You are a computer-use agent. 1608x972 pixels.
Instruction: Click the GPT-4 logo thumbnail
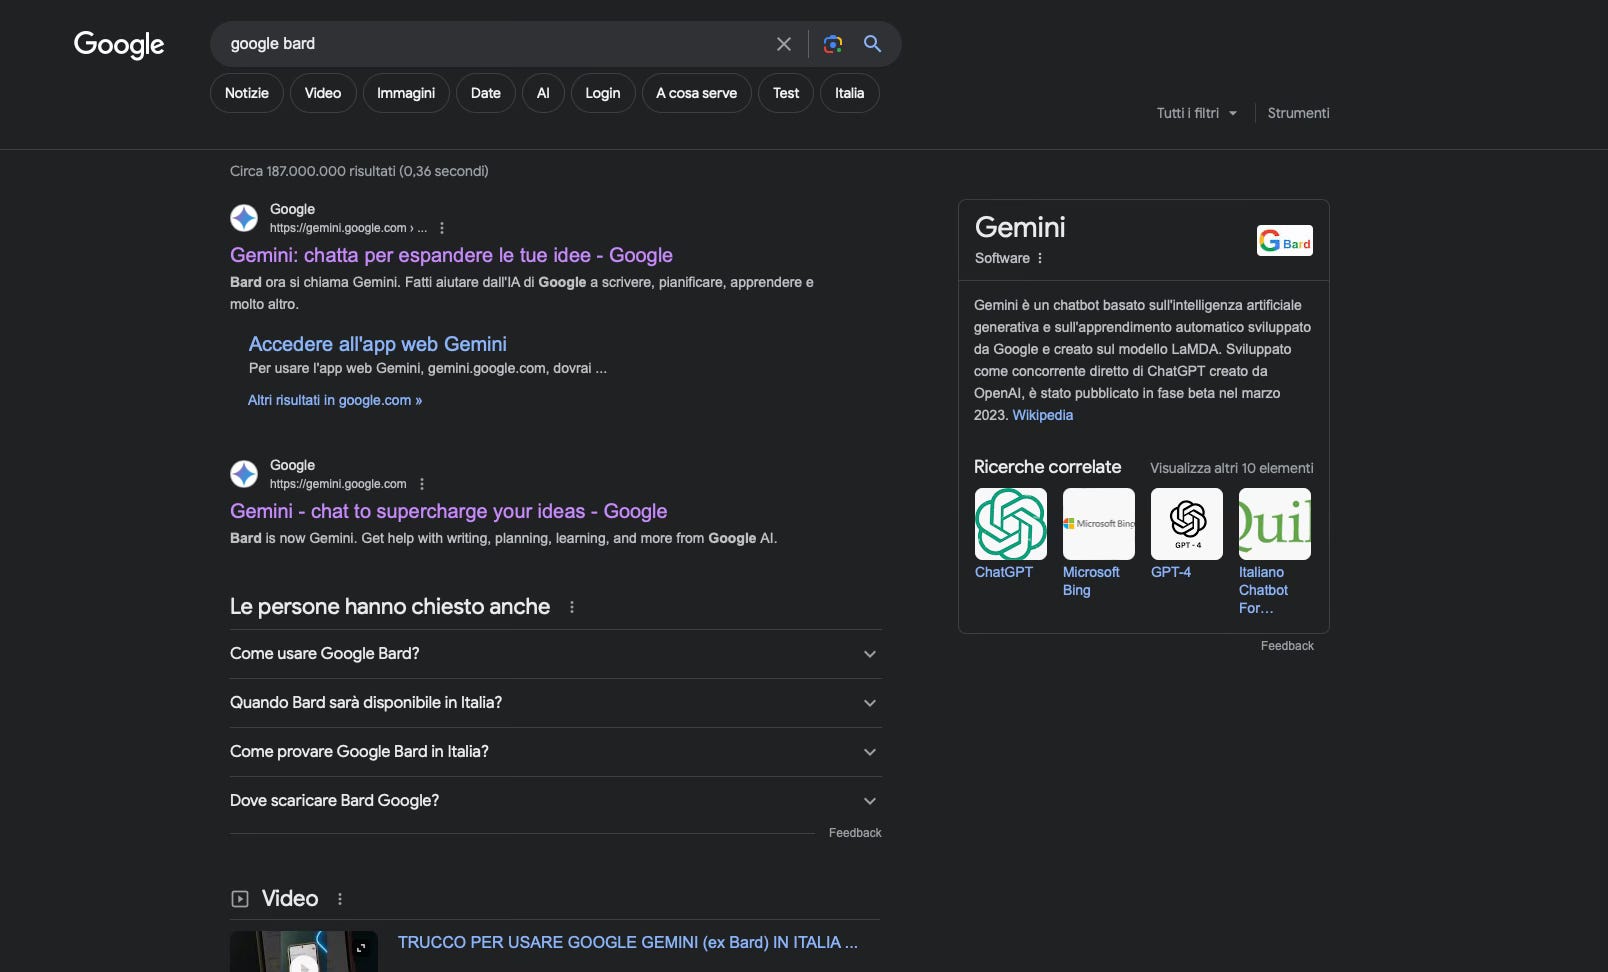coord(1187,524)
